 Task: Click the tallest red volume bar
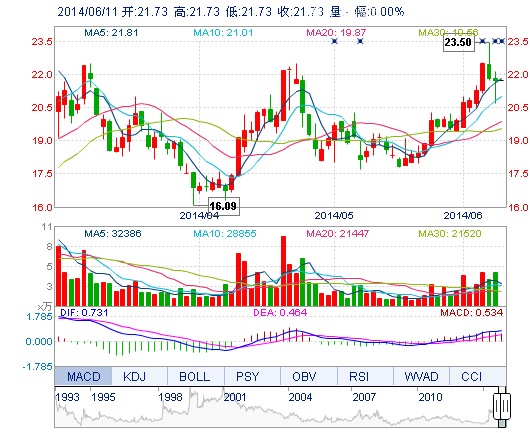283,271
